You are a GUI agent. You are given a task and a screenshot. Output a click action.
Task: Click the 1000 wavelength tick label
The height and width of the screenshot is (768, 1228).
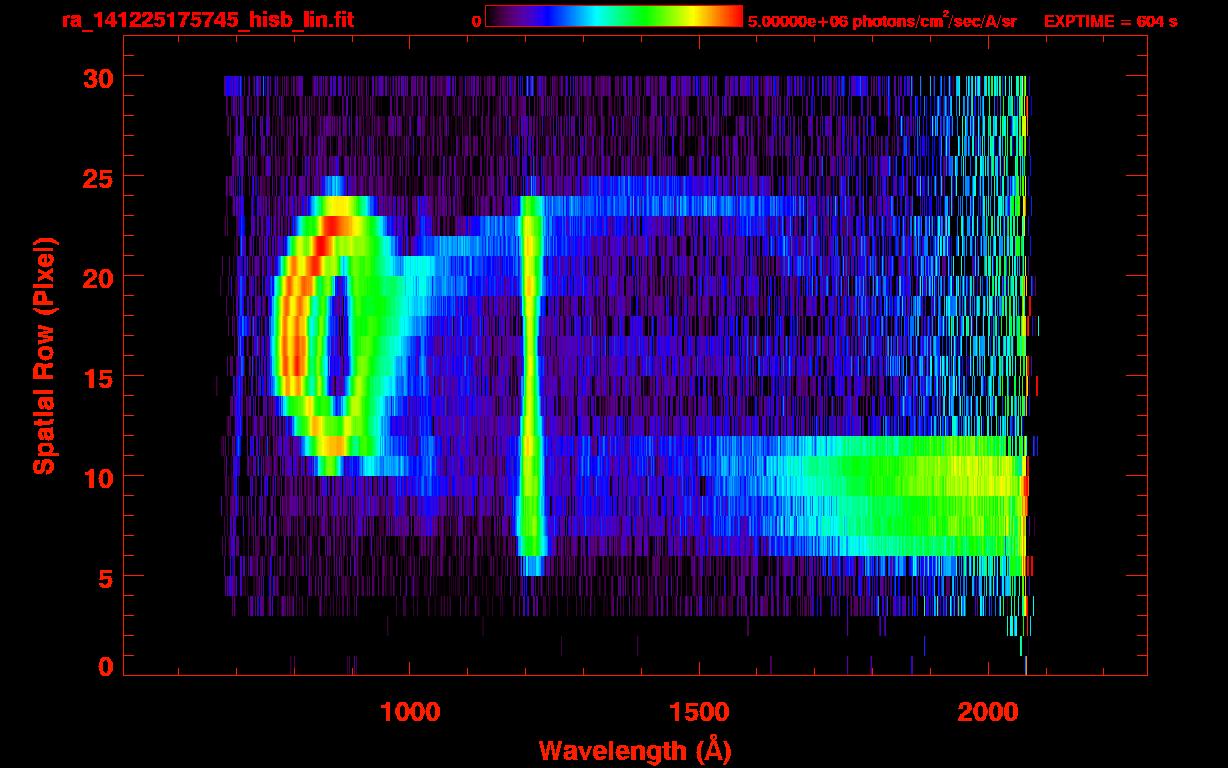[410, 711]
